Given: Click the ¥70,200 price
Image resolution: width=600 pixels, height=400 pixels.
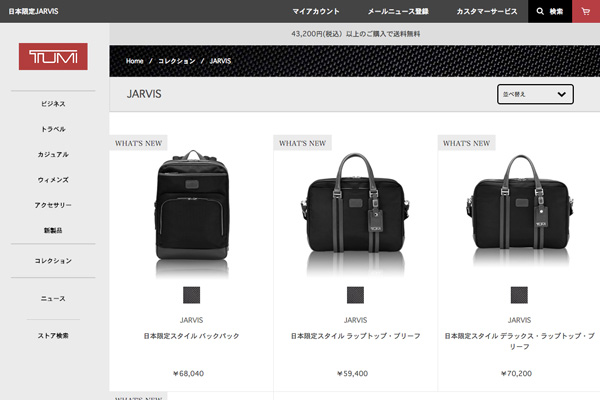Looking at the screenshot, I should pyautogui.click(x=516, y=374).
